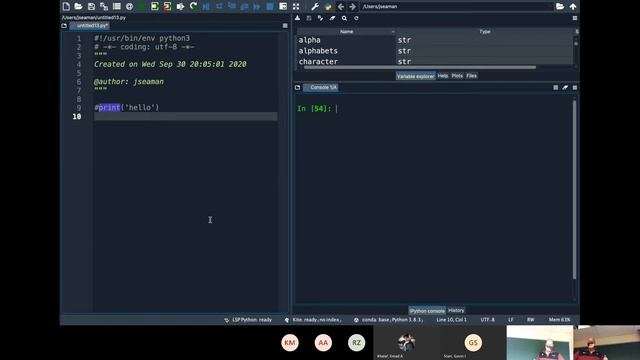
Task: Open PYTHONPATH manager icon
Action: pyautogui.click(x=328, y=6)
